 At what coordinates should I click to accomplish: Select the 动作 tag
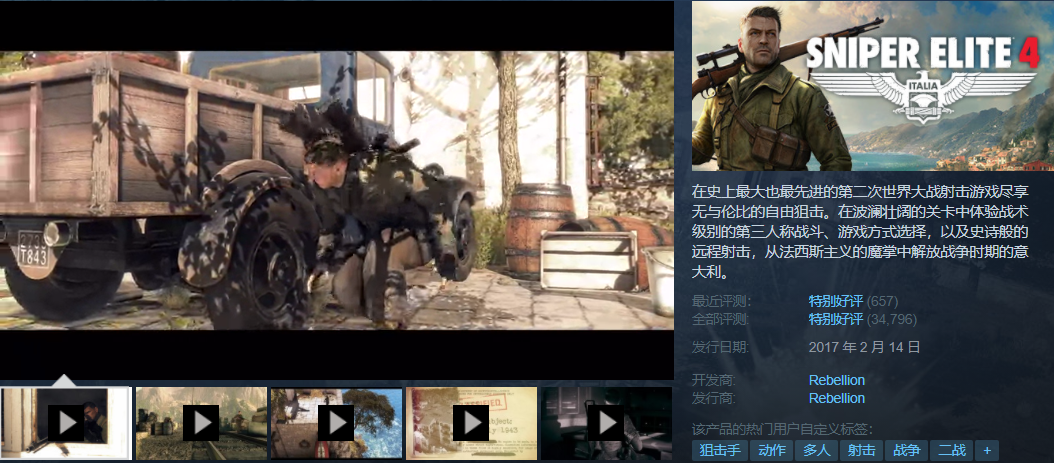(770, 450)
